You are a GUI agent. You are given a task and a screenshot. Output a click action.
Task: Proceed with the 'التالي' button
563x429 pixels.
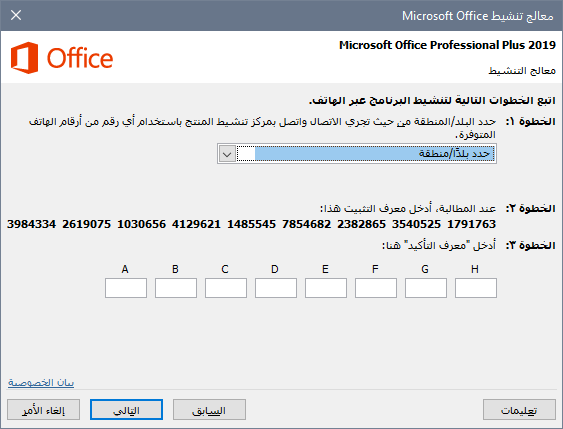(x=126, y=410)
